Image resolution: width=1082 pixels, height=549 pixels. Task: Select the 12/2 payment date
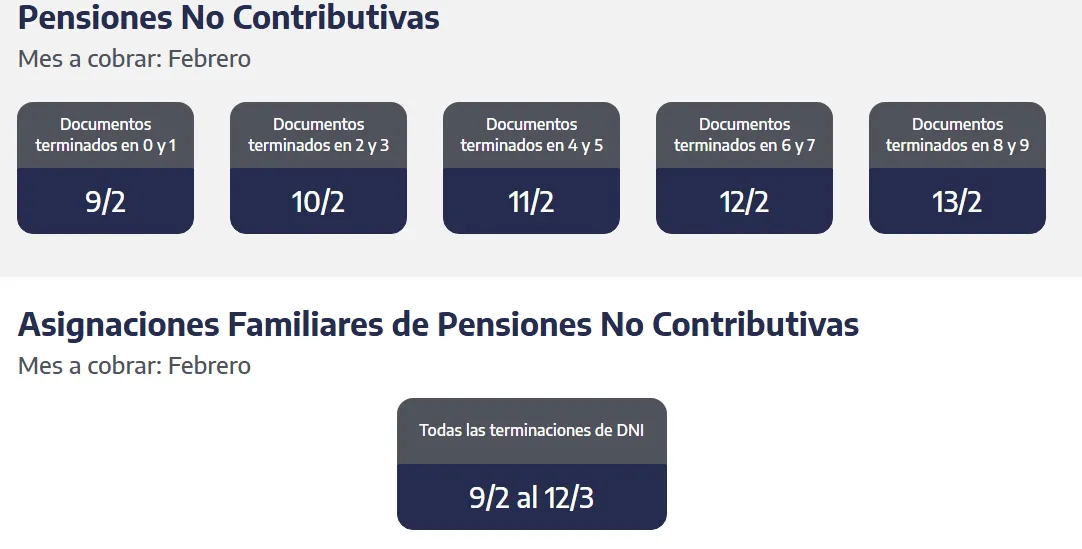[745, 202]
